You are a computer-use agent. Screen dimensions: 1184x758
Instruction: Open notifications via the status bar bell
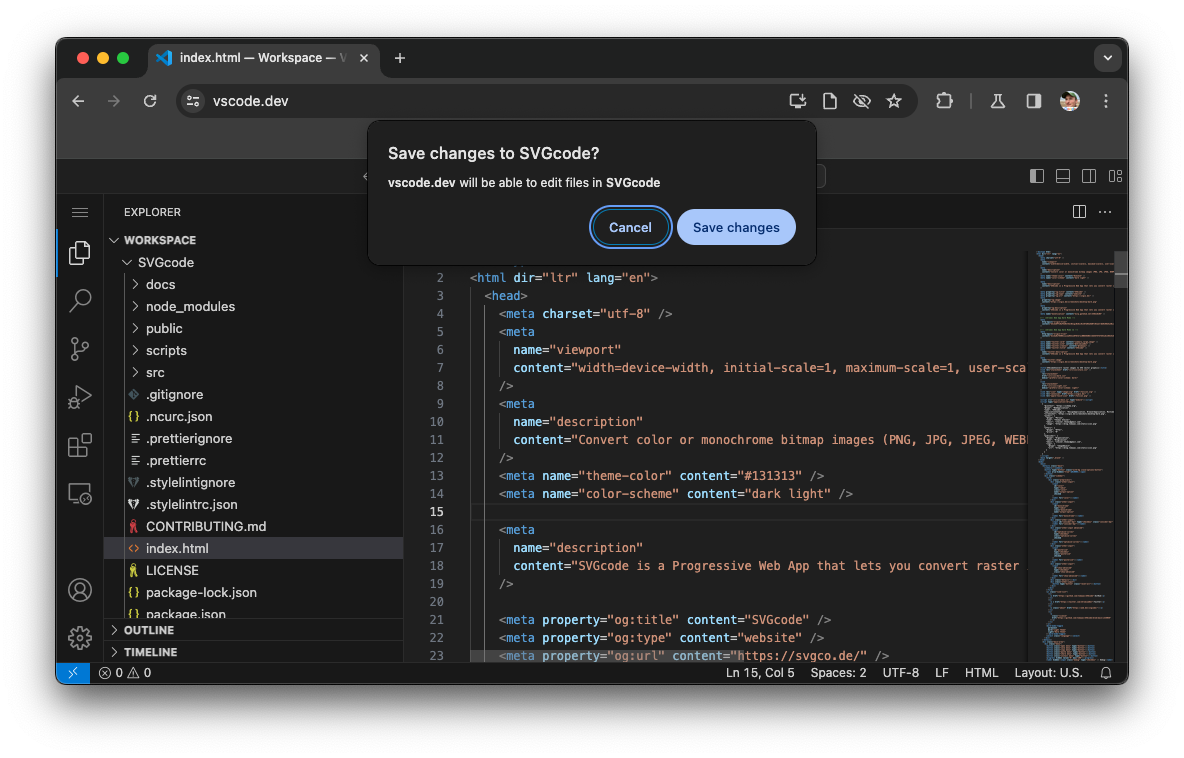[1105, 672]
